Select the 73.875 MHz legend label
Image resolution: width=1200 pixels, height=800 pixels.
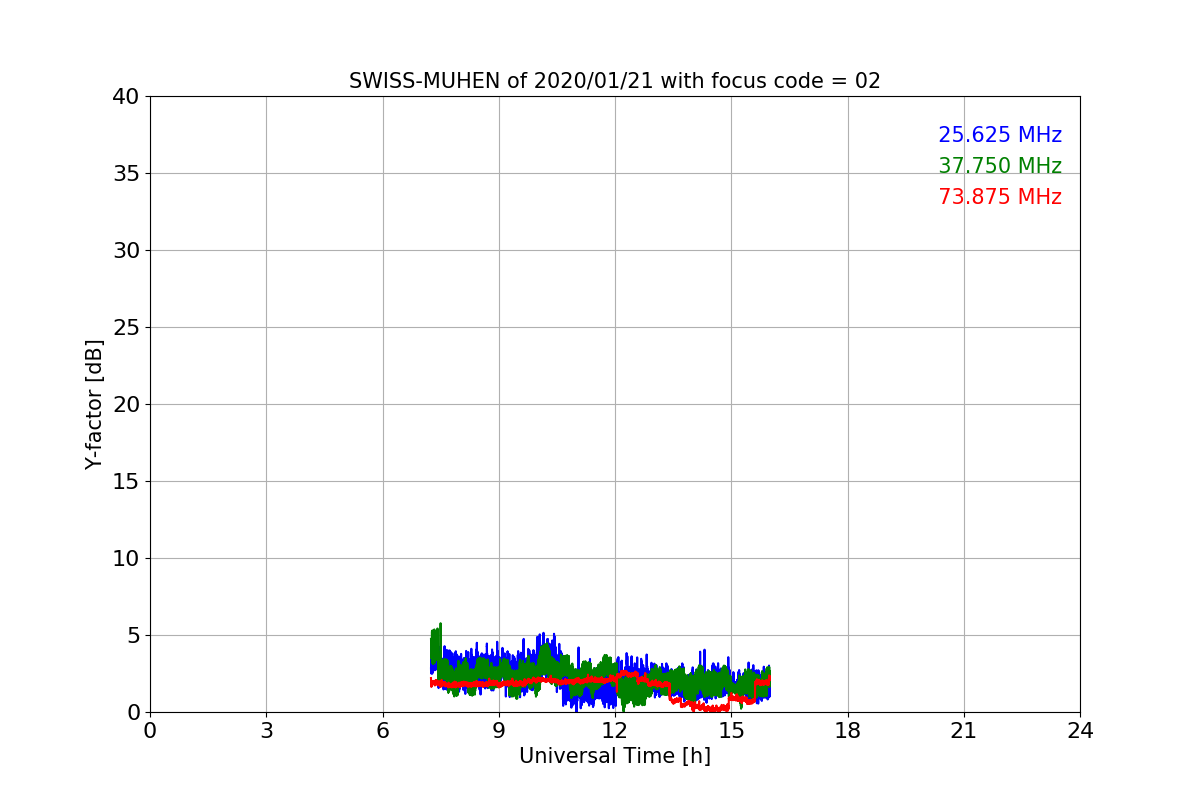1000,197
